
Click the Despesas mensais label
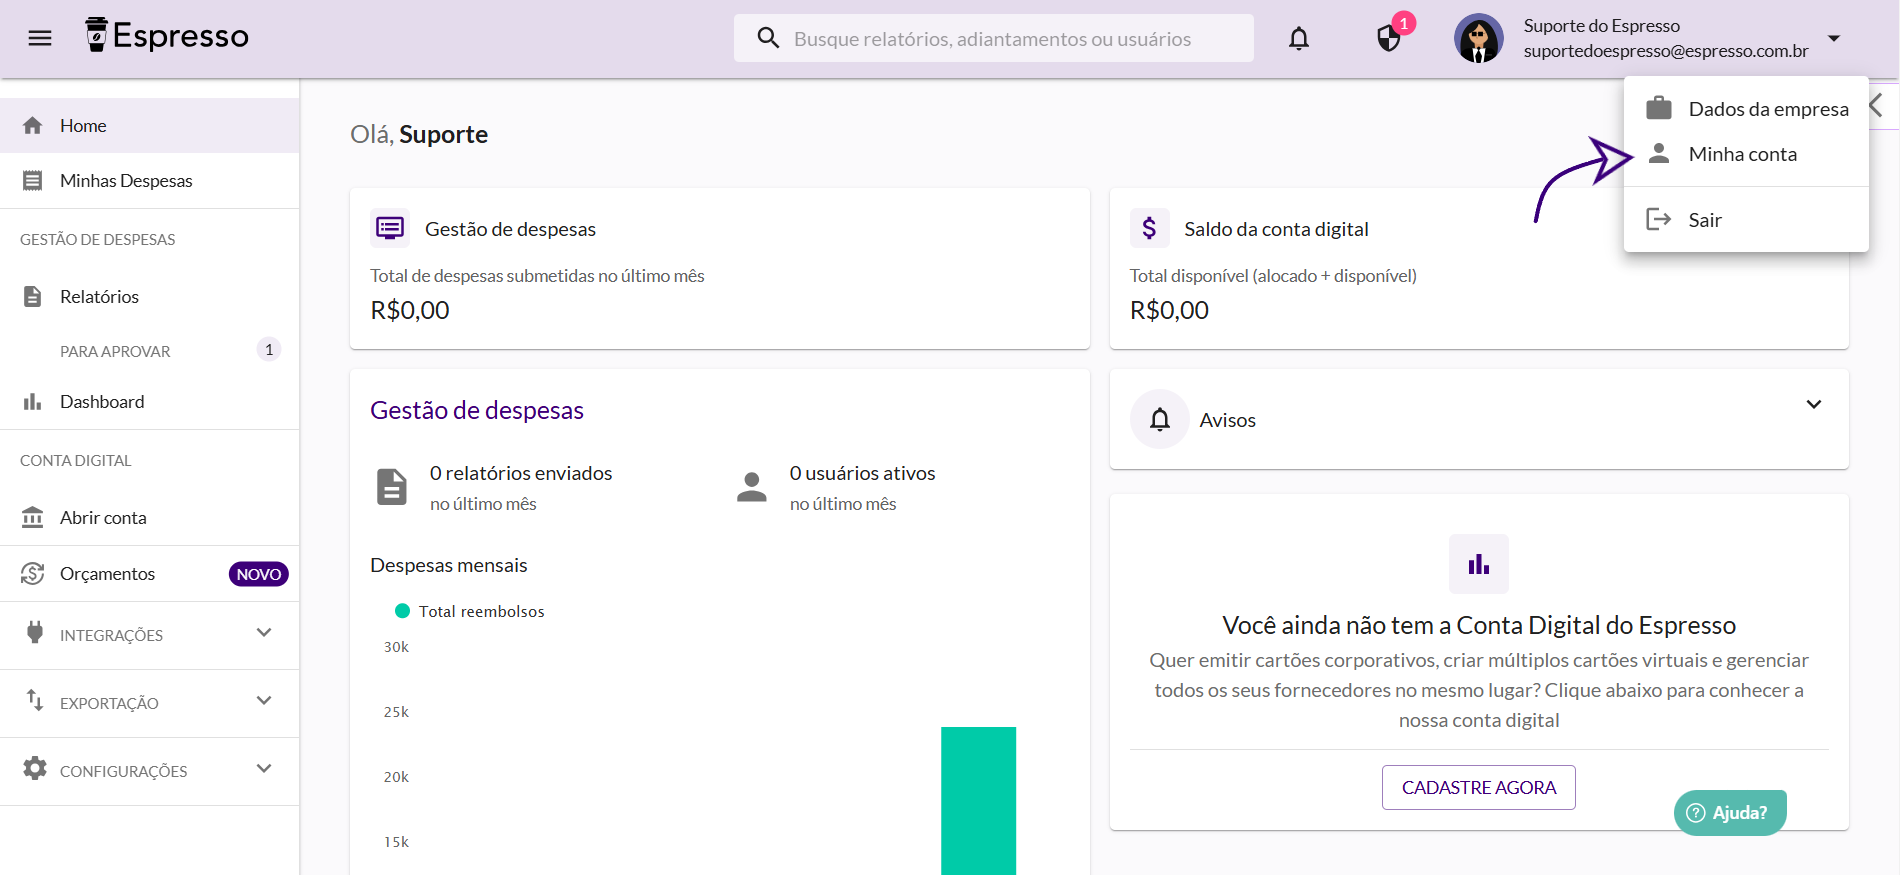[x=449, y=565]
